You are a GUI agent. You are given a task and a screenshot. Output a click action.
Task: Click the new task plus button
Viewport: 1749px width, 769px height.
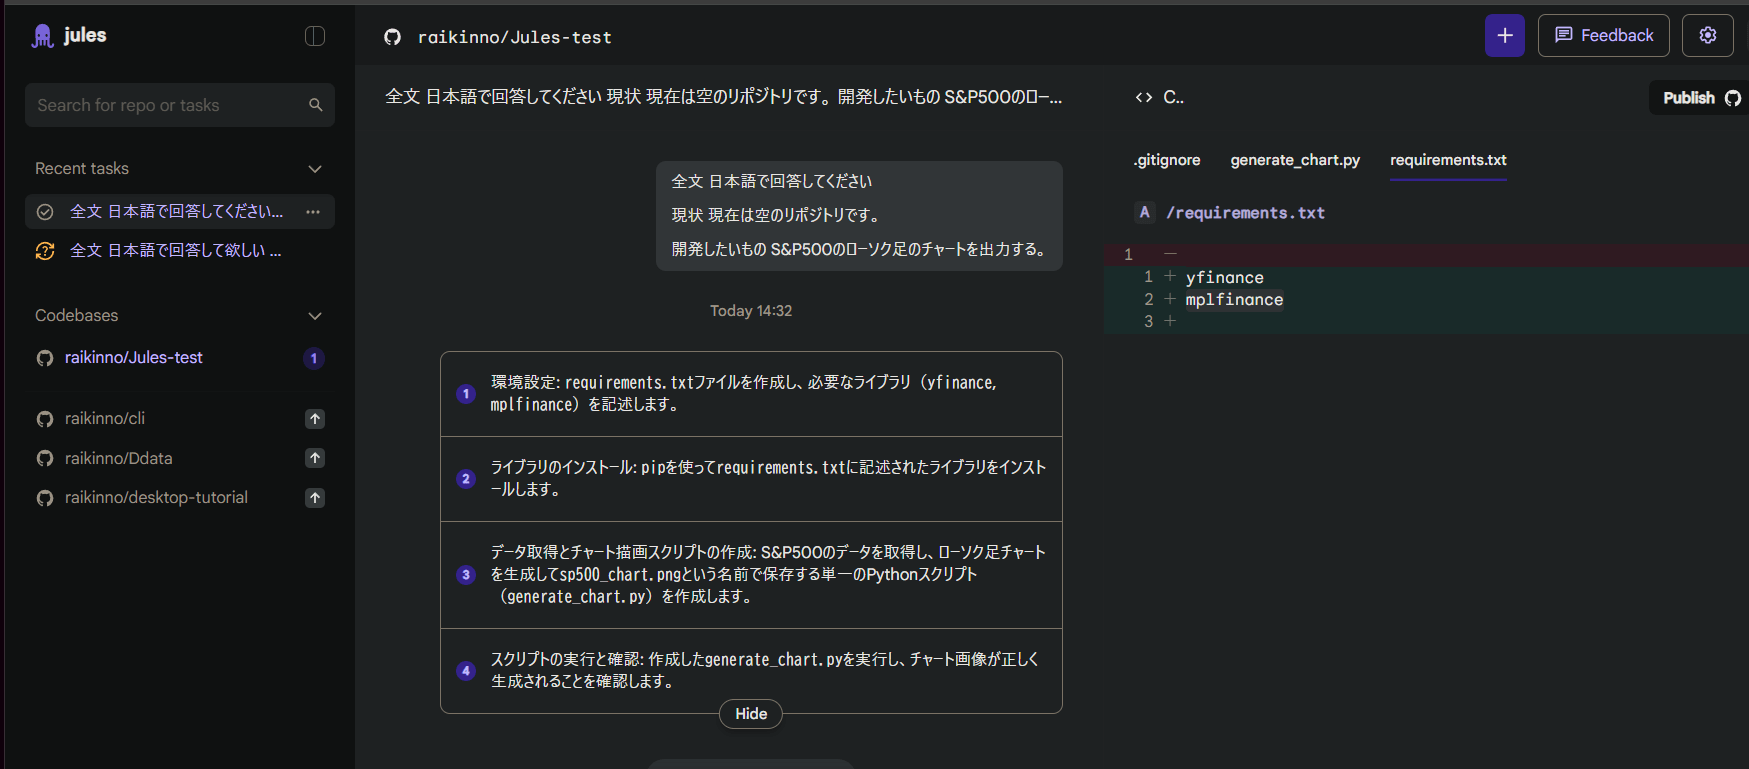point(1504,36)
